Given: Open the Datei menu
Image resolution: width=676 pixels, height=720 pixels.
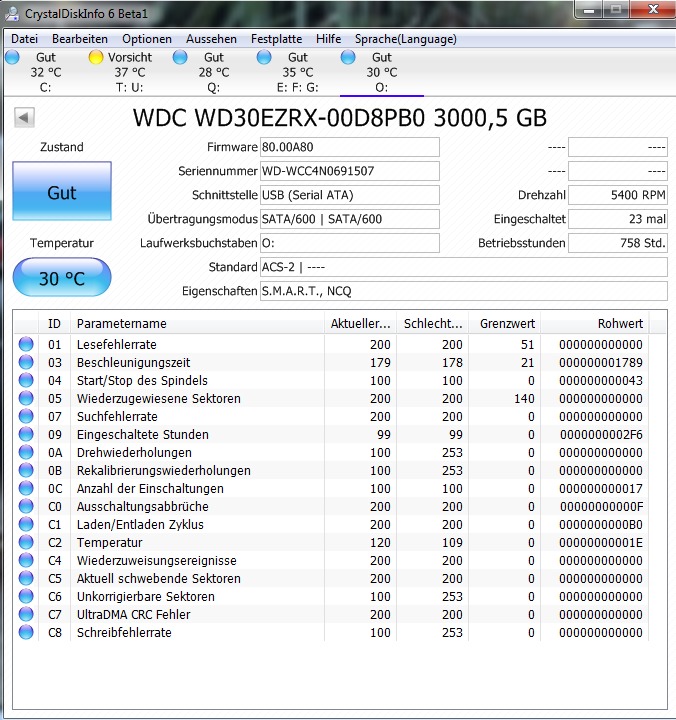Looking at the screenshot, I should pos(24,39).
